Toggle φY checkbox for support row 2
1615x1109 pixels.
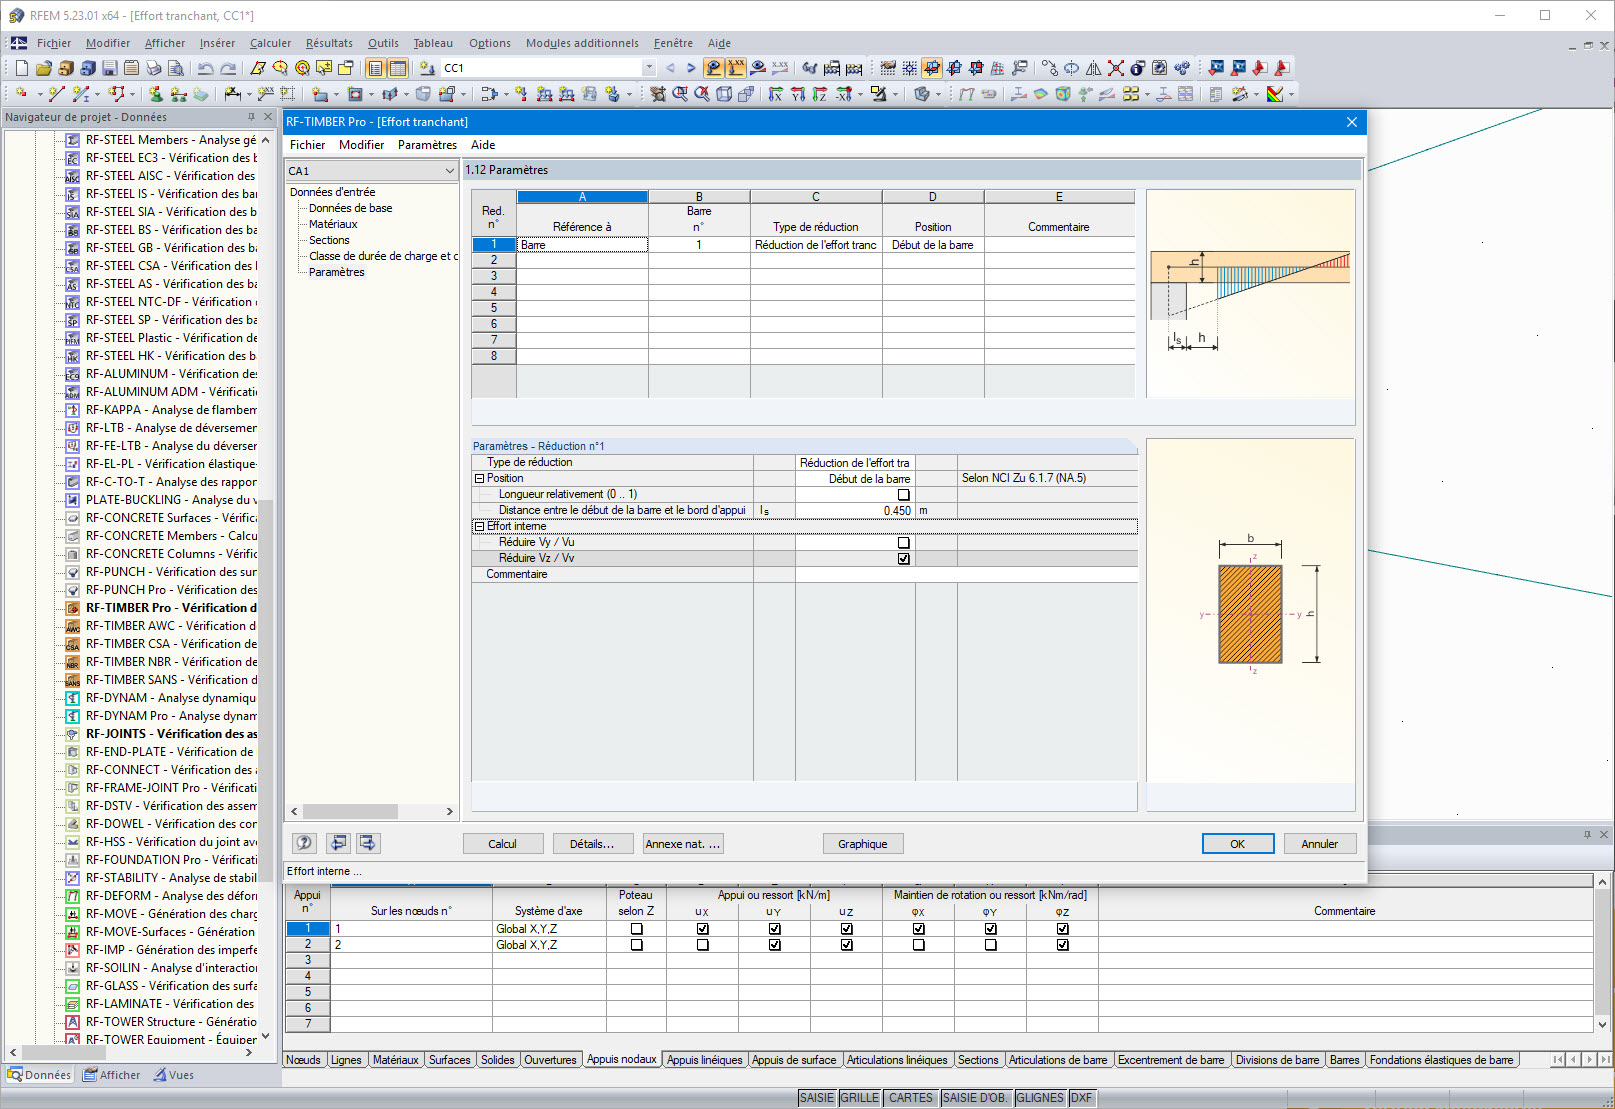(991, 945)
